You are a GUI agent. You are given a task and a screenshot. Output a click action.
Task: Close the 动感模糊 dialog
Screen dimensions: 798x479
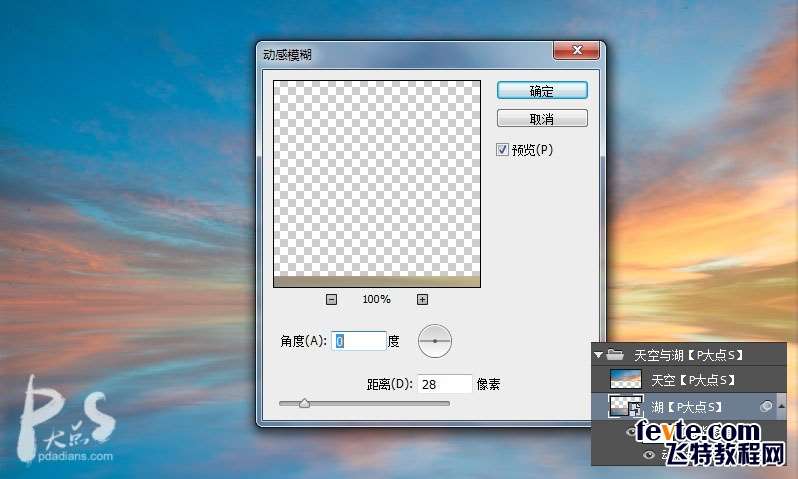[x=577, y=50]
